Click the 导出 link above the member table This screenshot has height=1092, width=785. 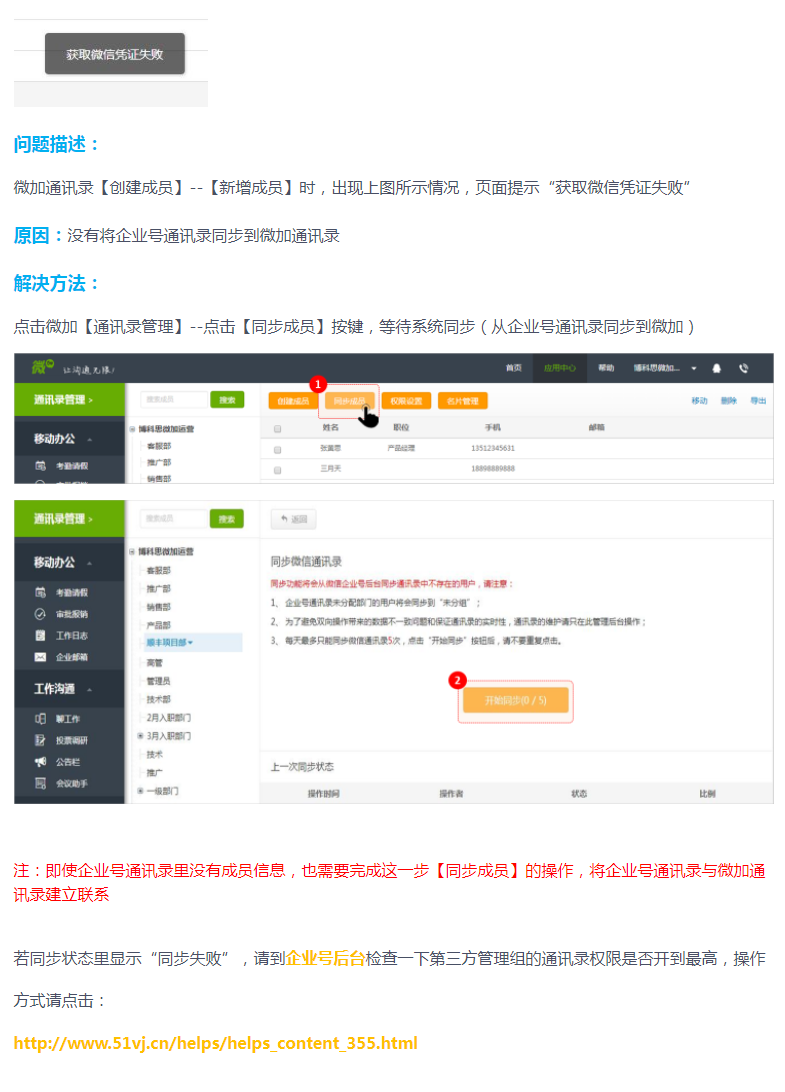pyautogui.click(x=758, y=401)
